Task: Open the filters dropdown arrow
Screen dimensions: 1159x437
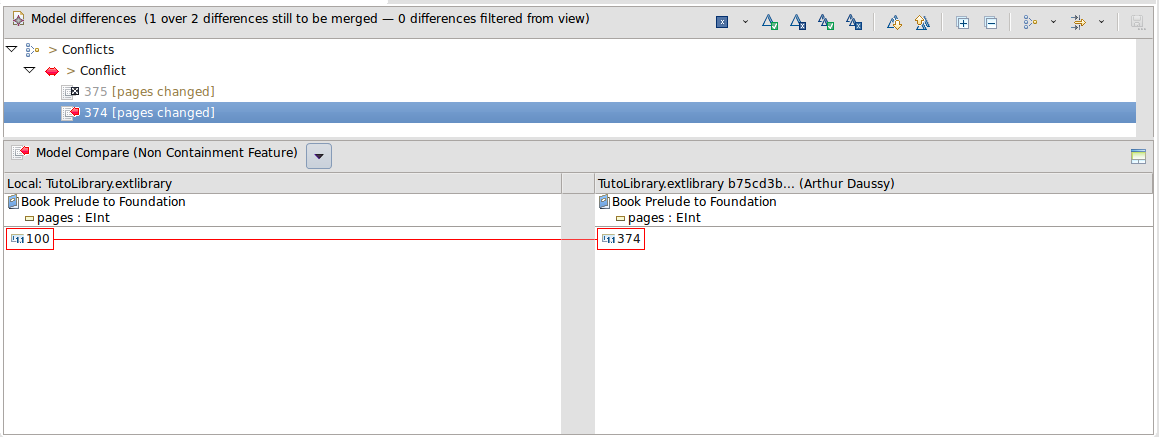Action: [1101, 22]
